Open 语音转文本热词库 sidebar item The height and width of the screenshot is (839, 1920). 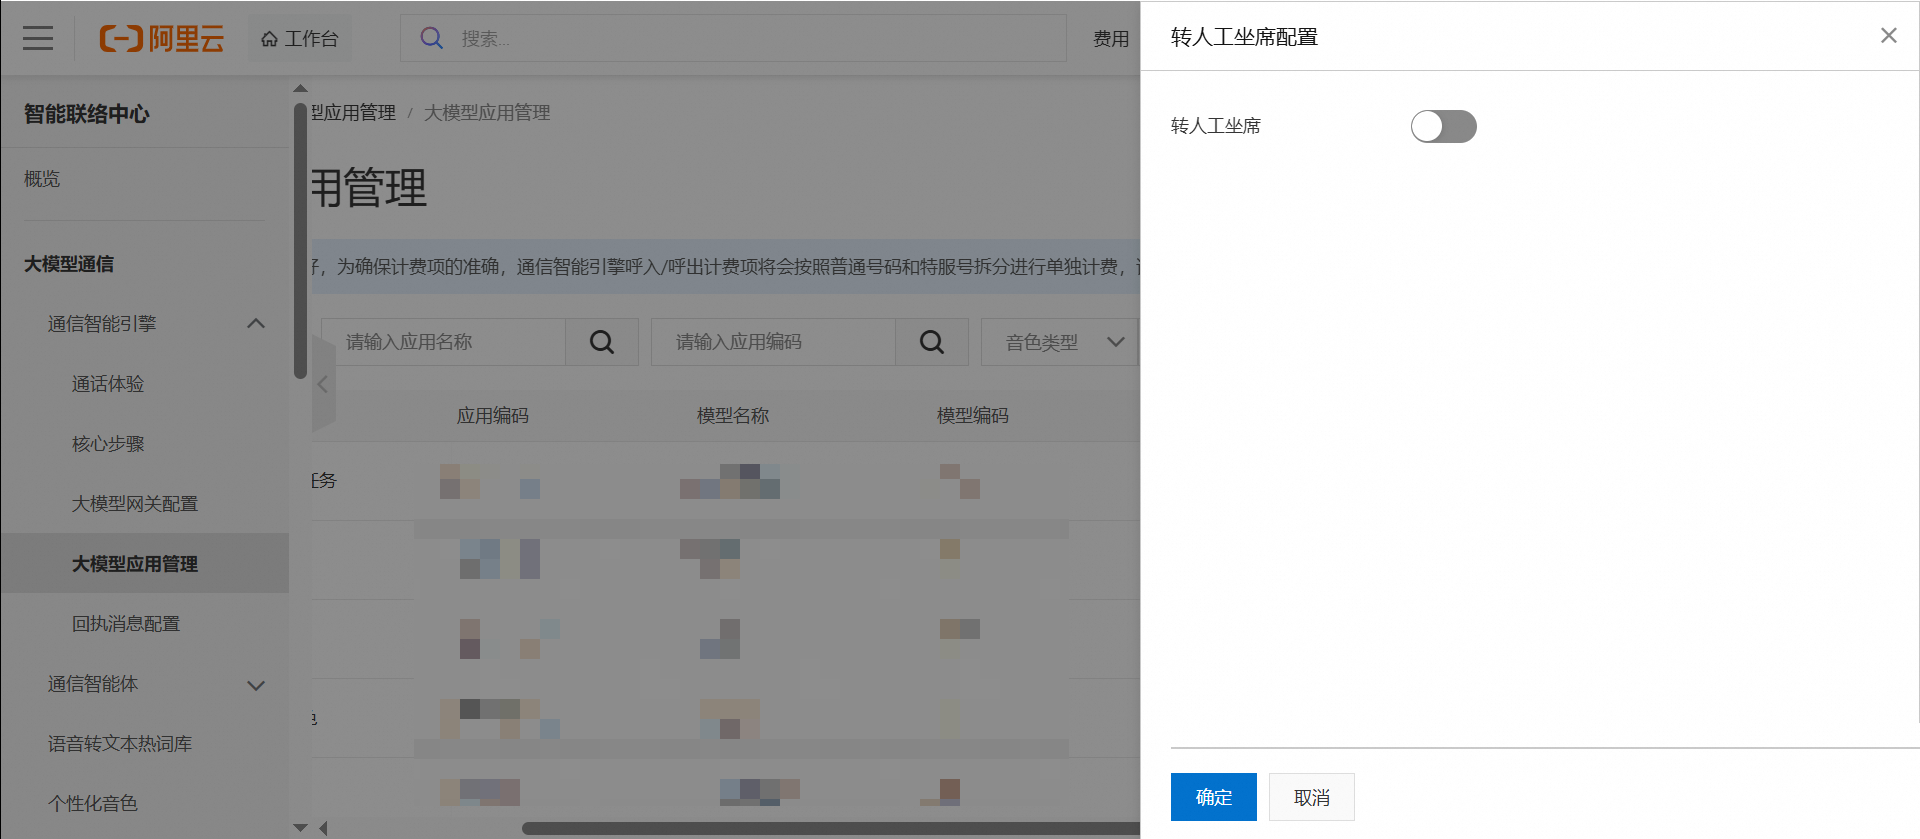(120, 744)
